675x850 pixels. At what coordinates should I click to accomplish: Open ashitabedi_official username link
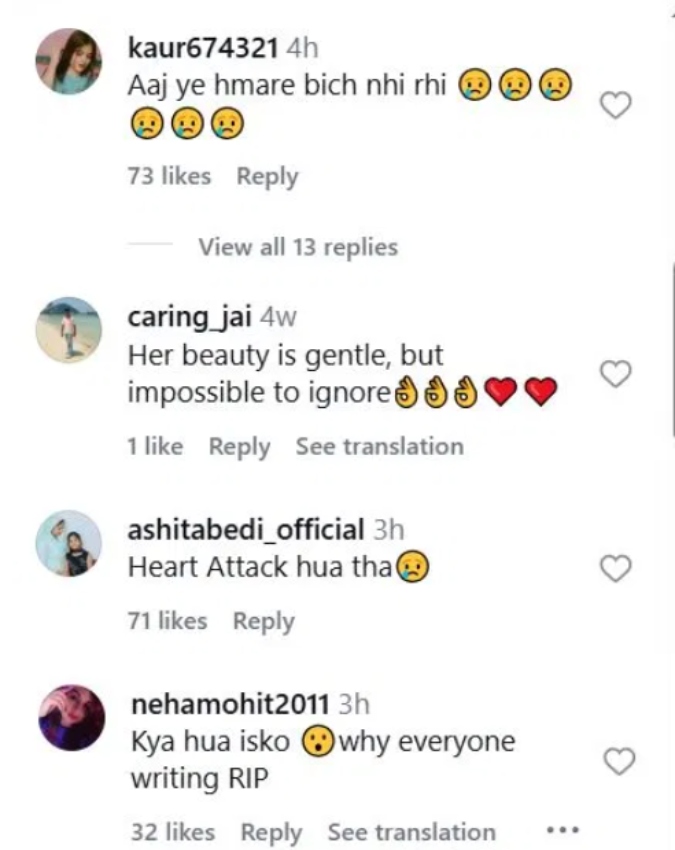pos(246,530)
